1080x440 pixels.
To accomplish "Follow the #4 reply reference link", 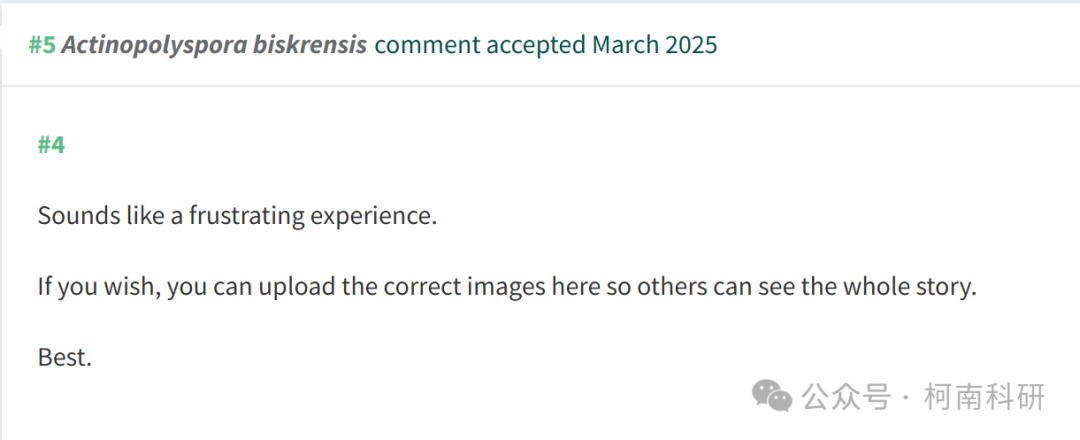I will click(x=51, y=145).
